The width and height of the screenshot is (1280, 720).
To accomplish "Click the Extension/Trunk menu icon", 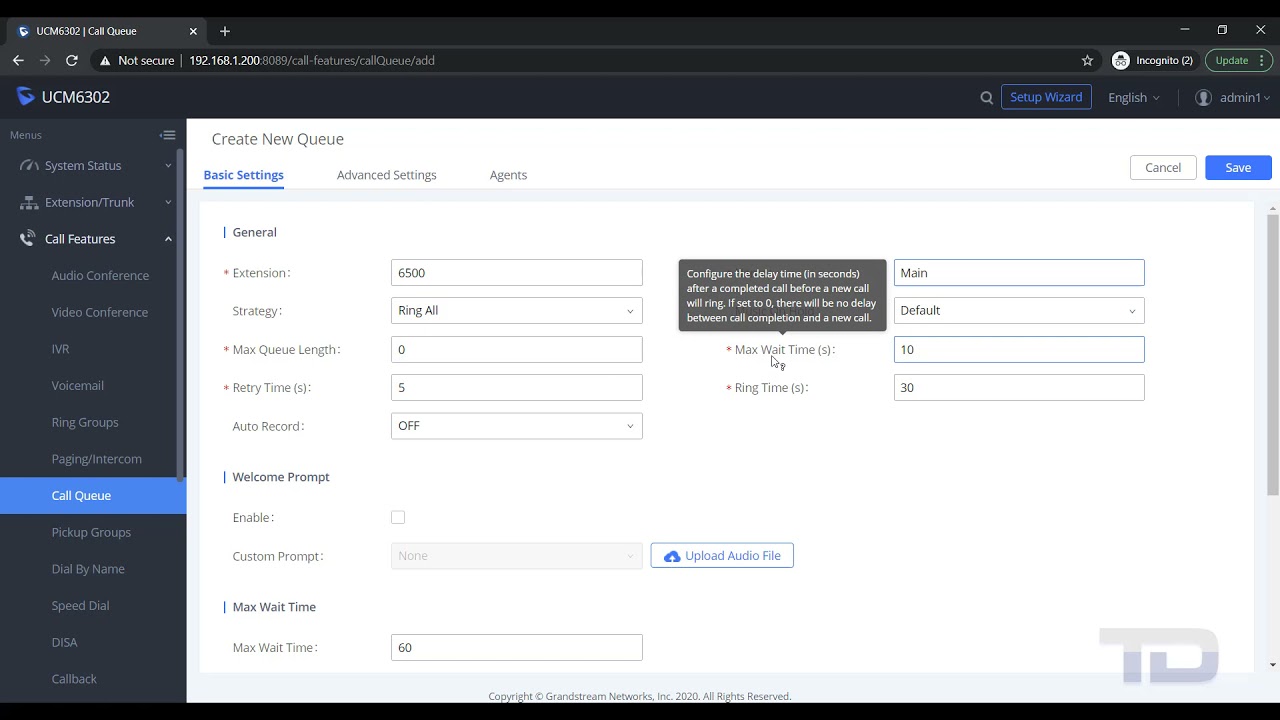I will coord(28,202).
